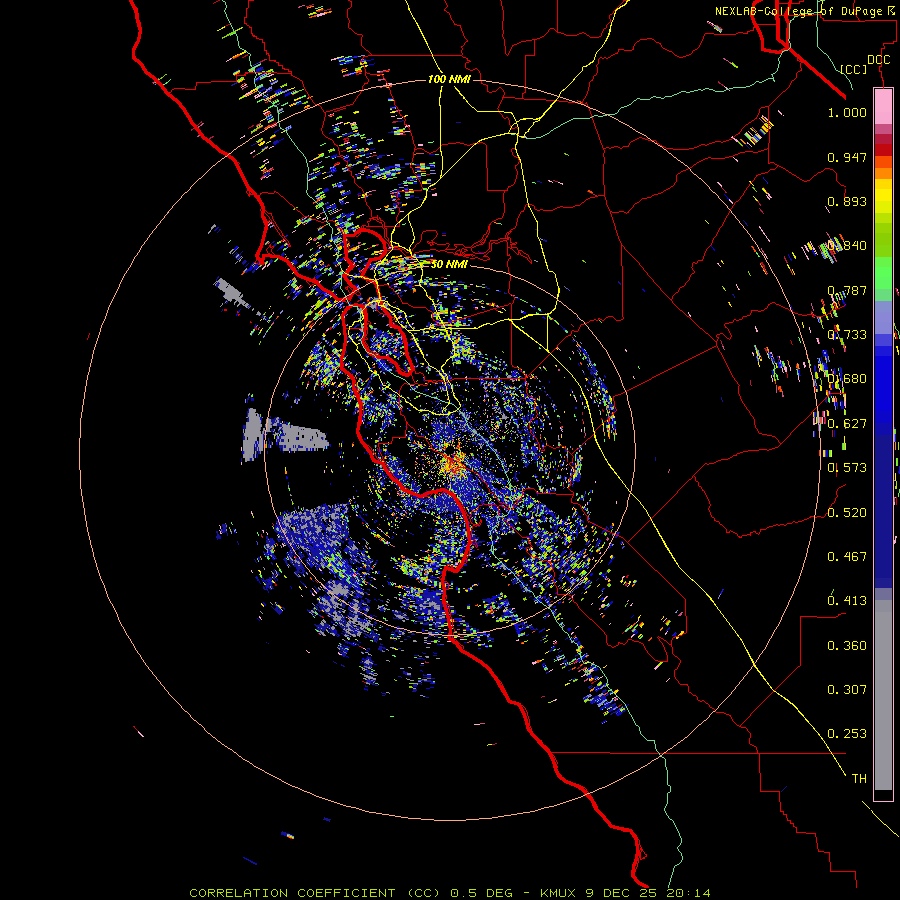Click the [CC] color bar units label
This screenshot has height=900, width=900.
[x=854, y=69]
